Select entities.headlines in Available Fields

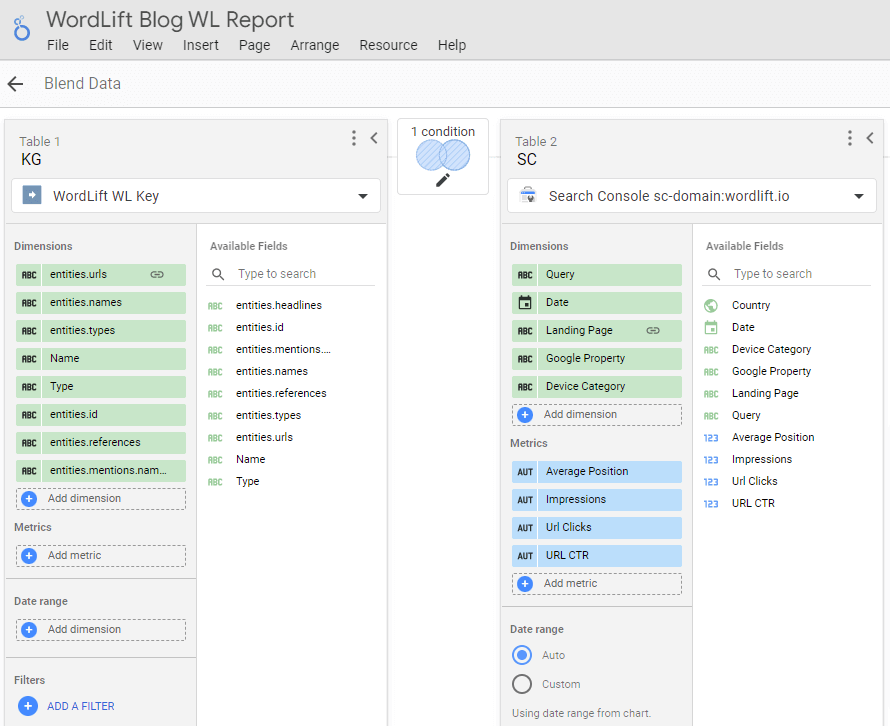[x=279, y=305]
